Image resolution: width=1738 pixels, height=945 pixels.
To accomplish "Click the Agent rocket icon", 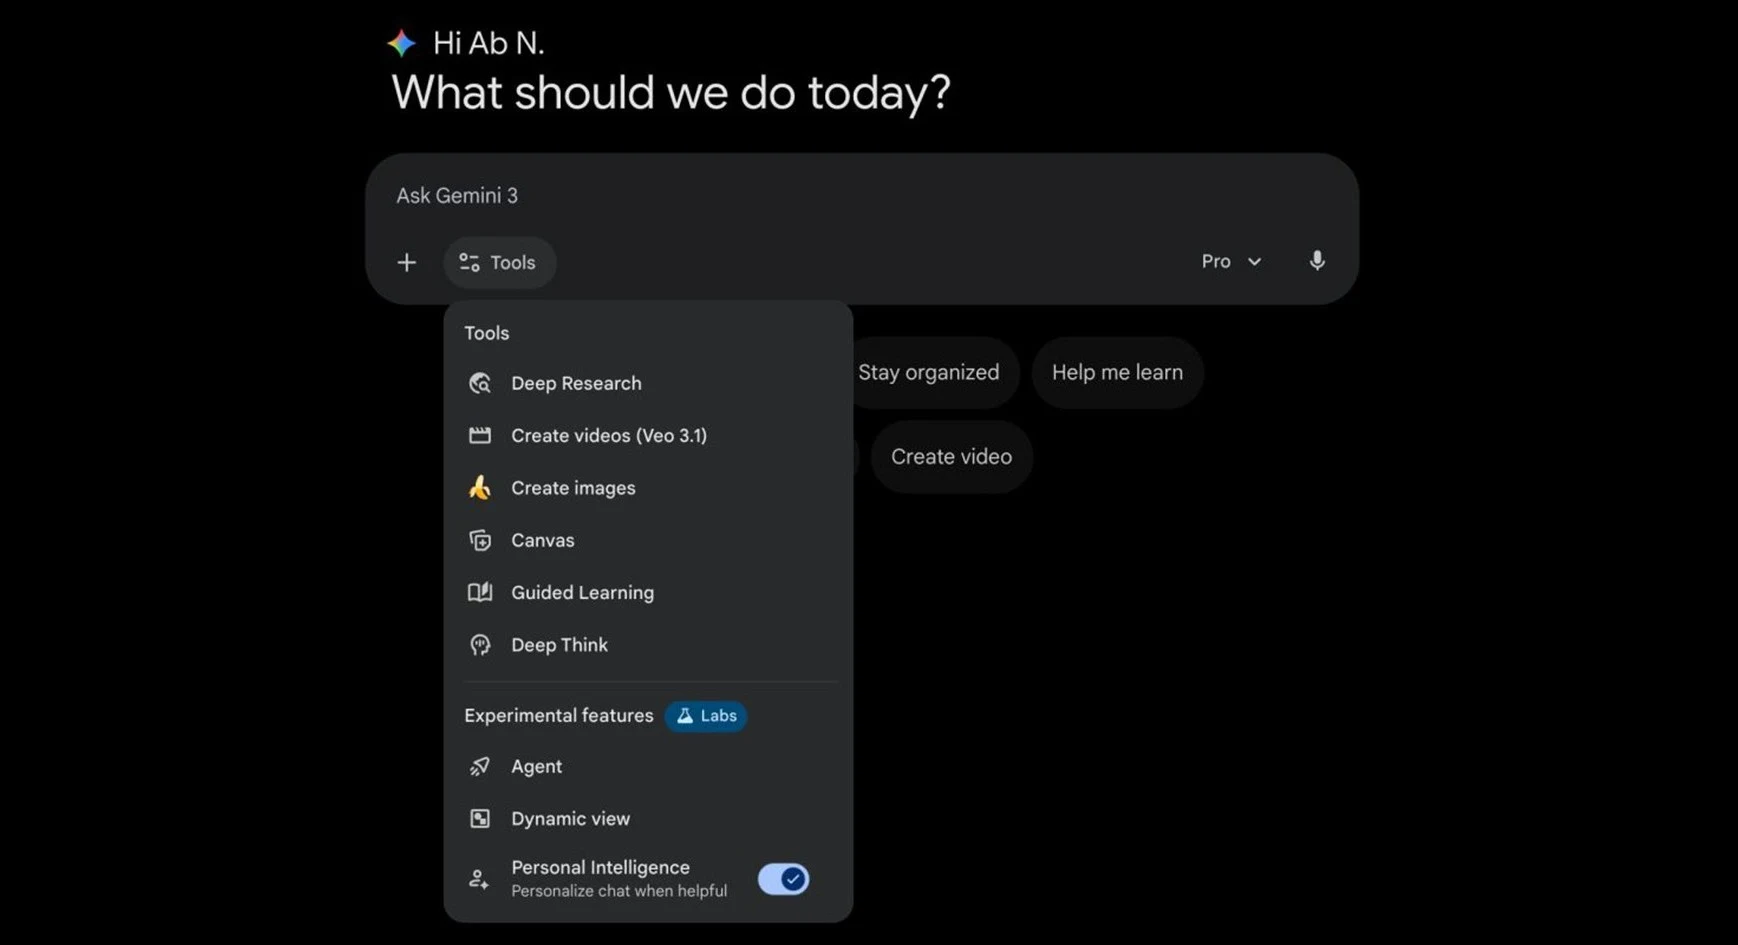I will point(480,766).
